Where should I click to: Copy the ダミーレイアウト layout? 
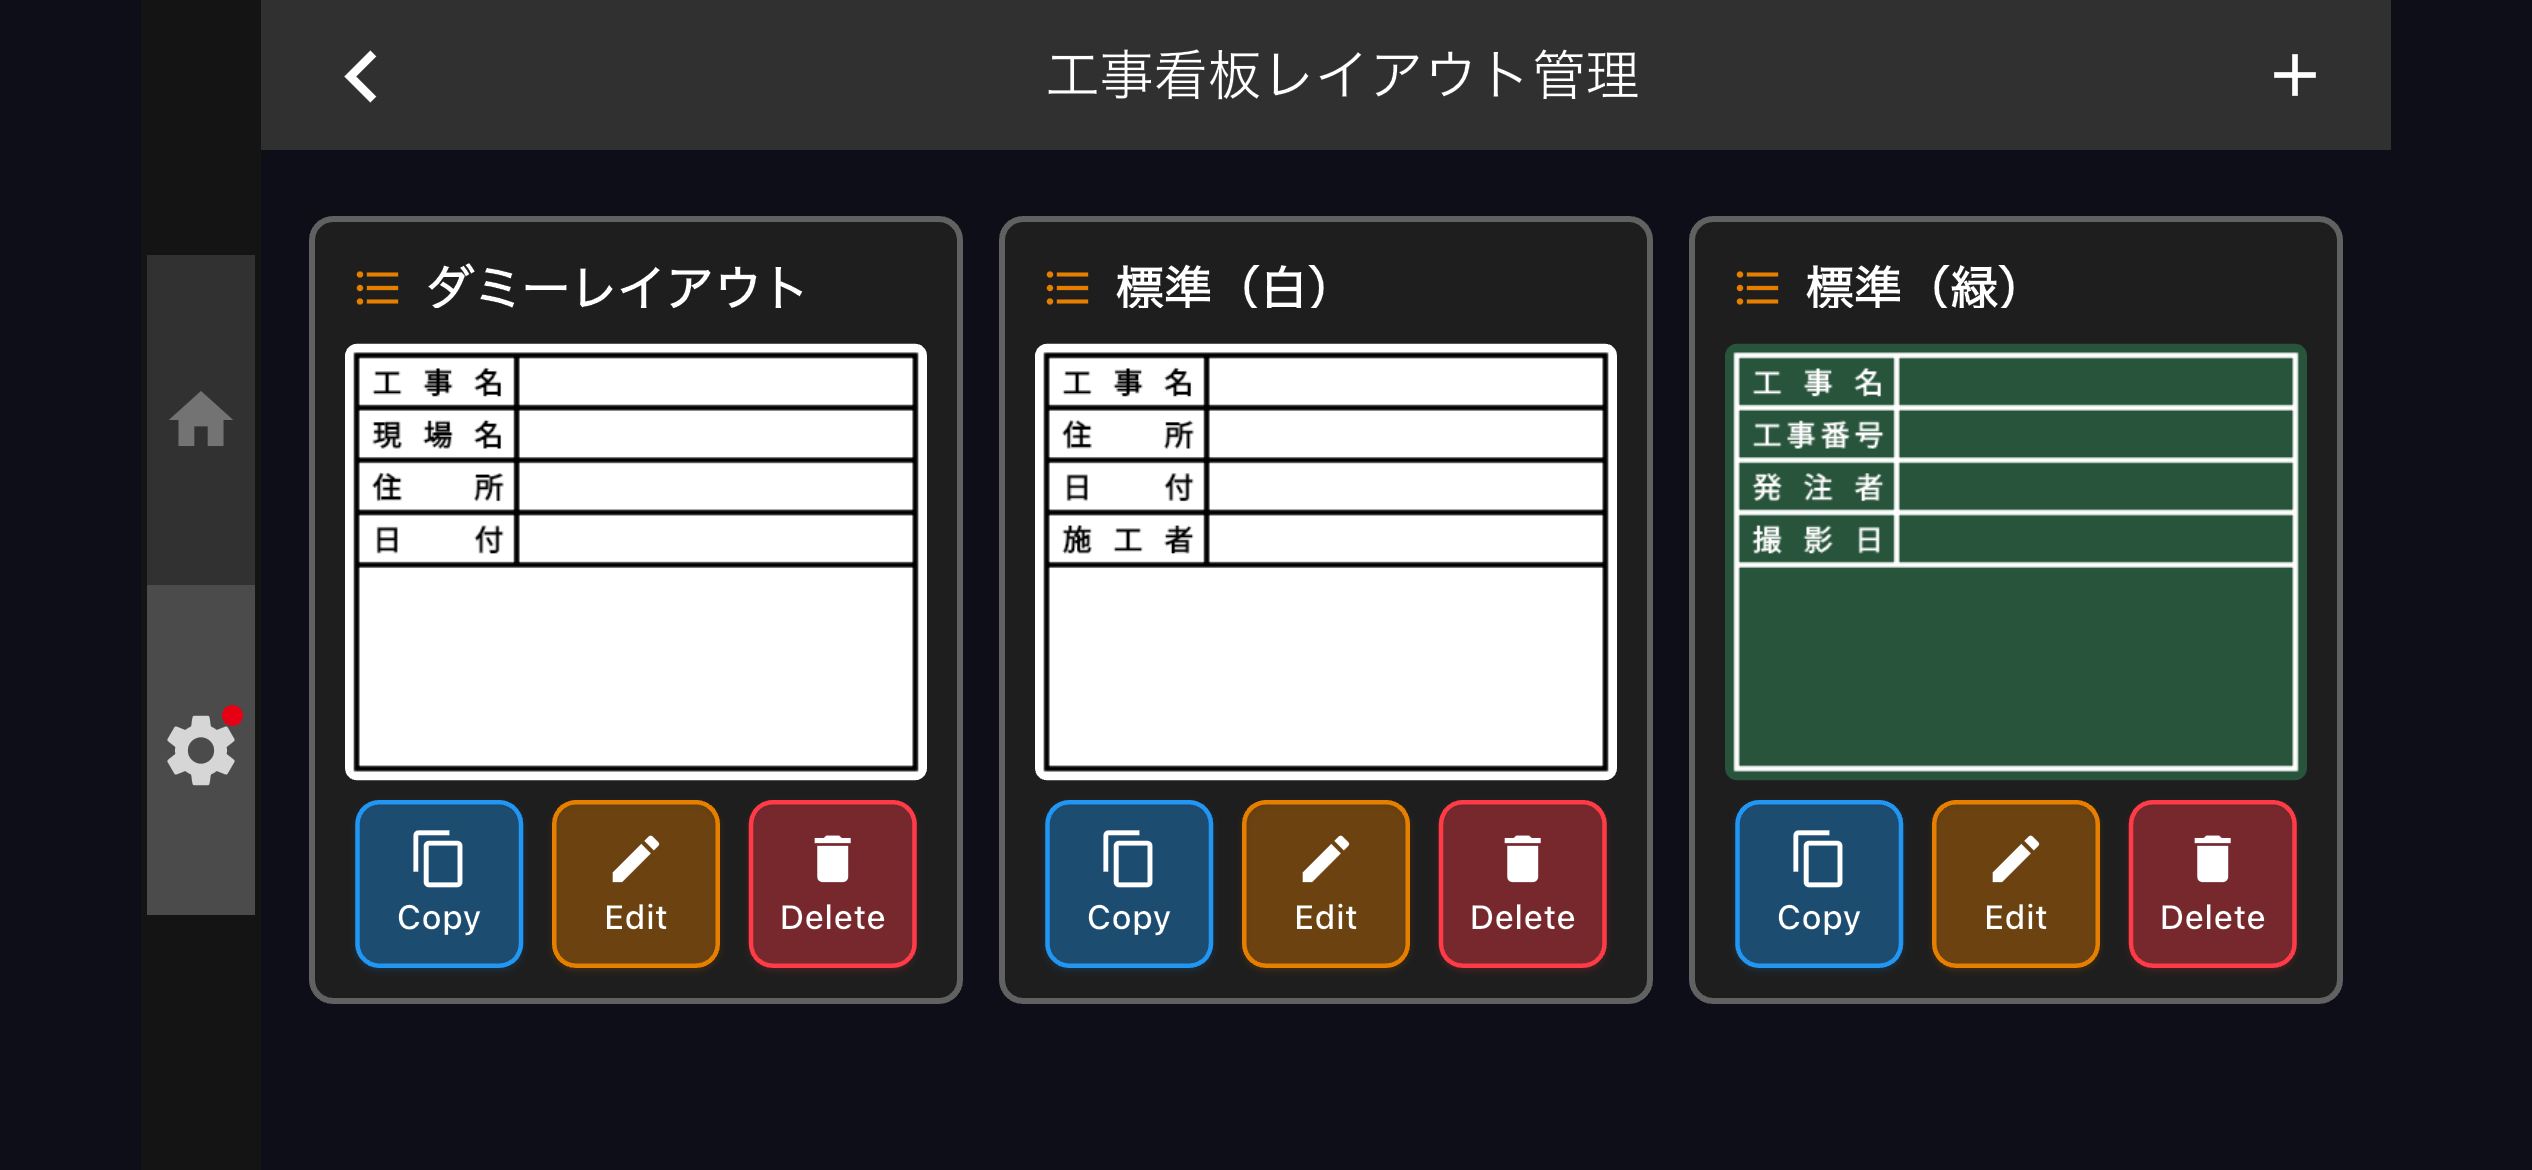439,884
